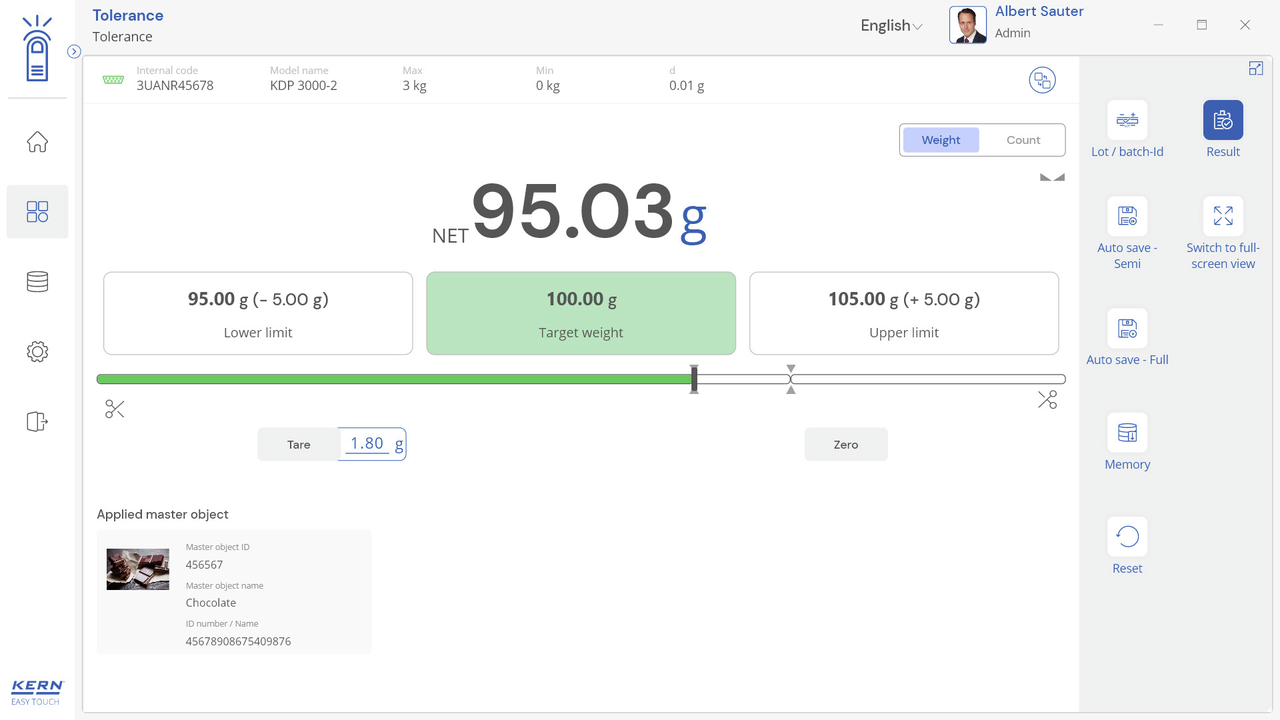This screenshot has width=1280, height=720.
Task: Select Auto save - Semi icon
Action: point(1127,216)
